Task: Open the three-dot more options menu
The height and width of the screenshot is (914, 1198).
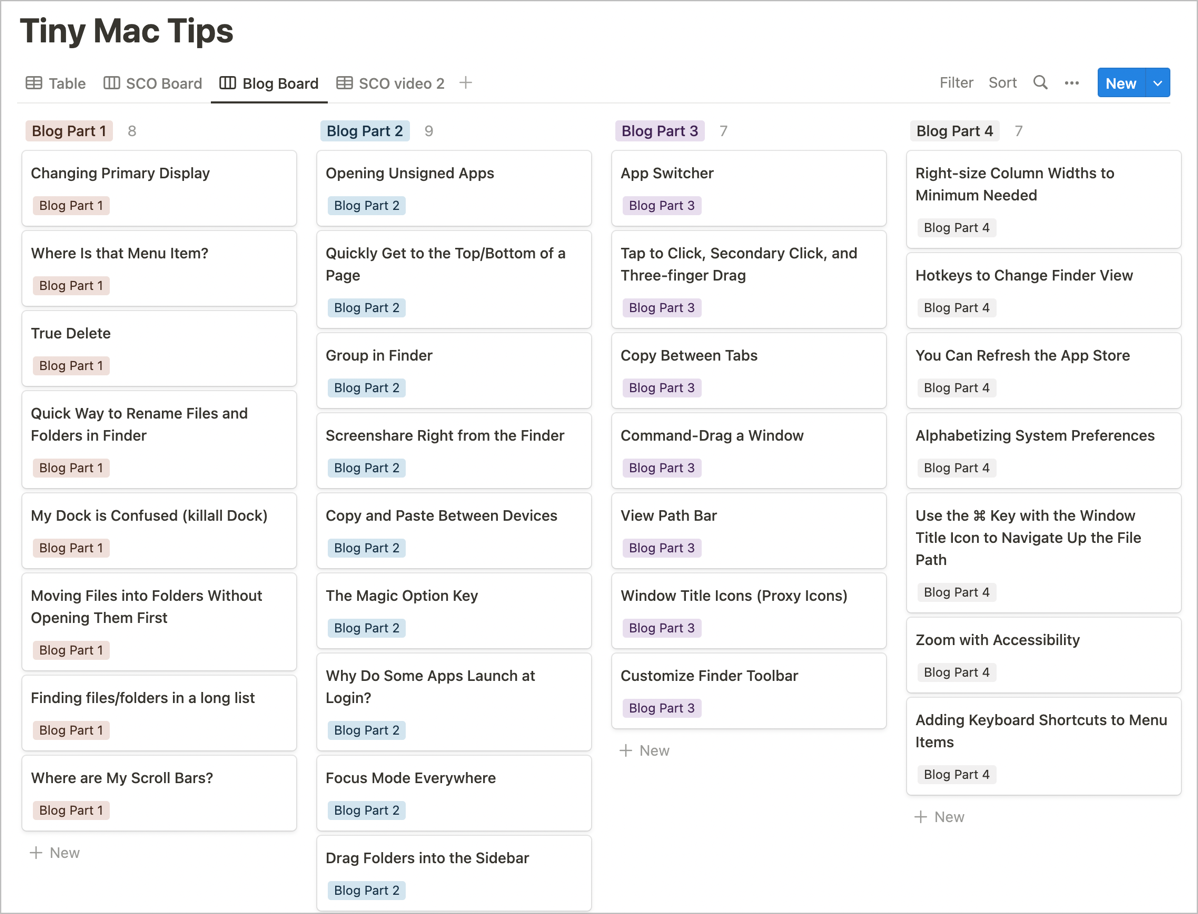Action: click(x=1072, y=83)
